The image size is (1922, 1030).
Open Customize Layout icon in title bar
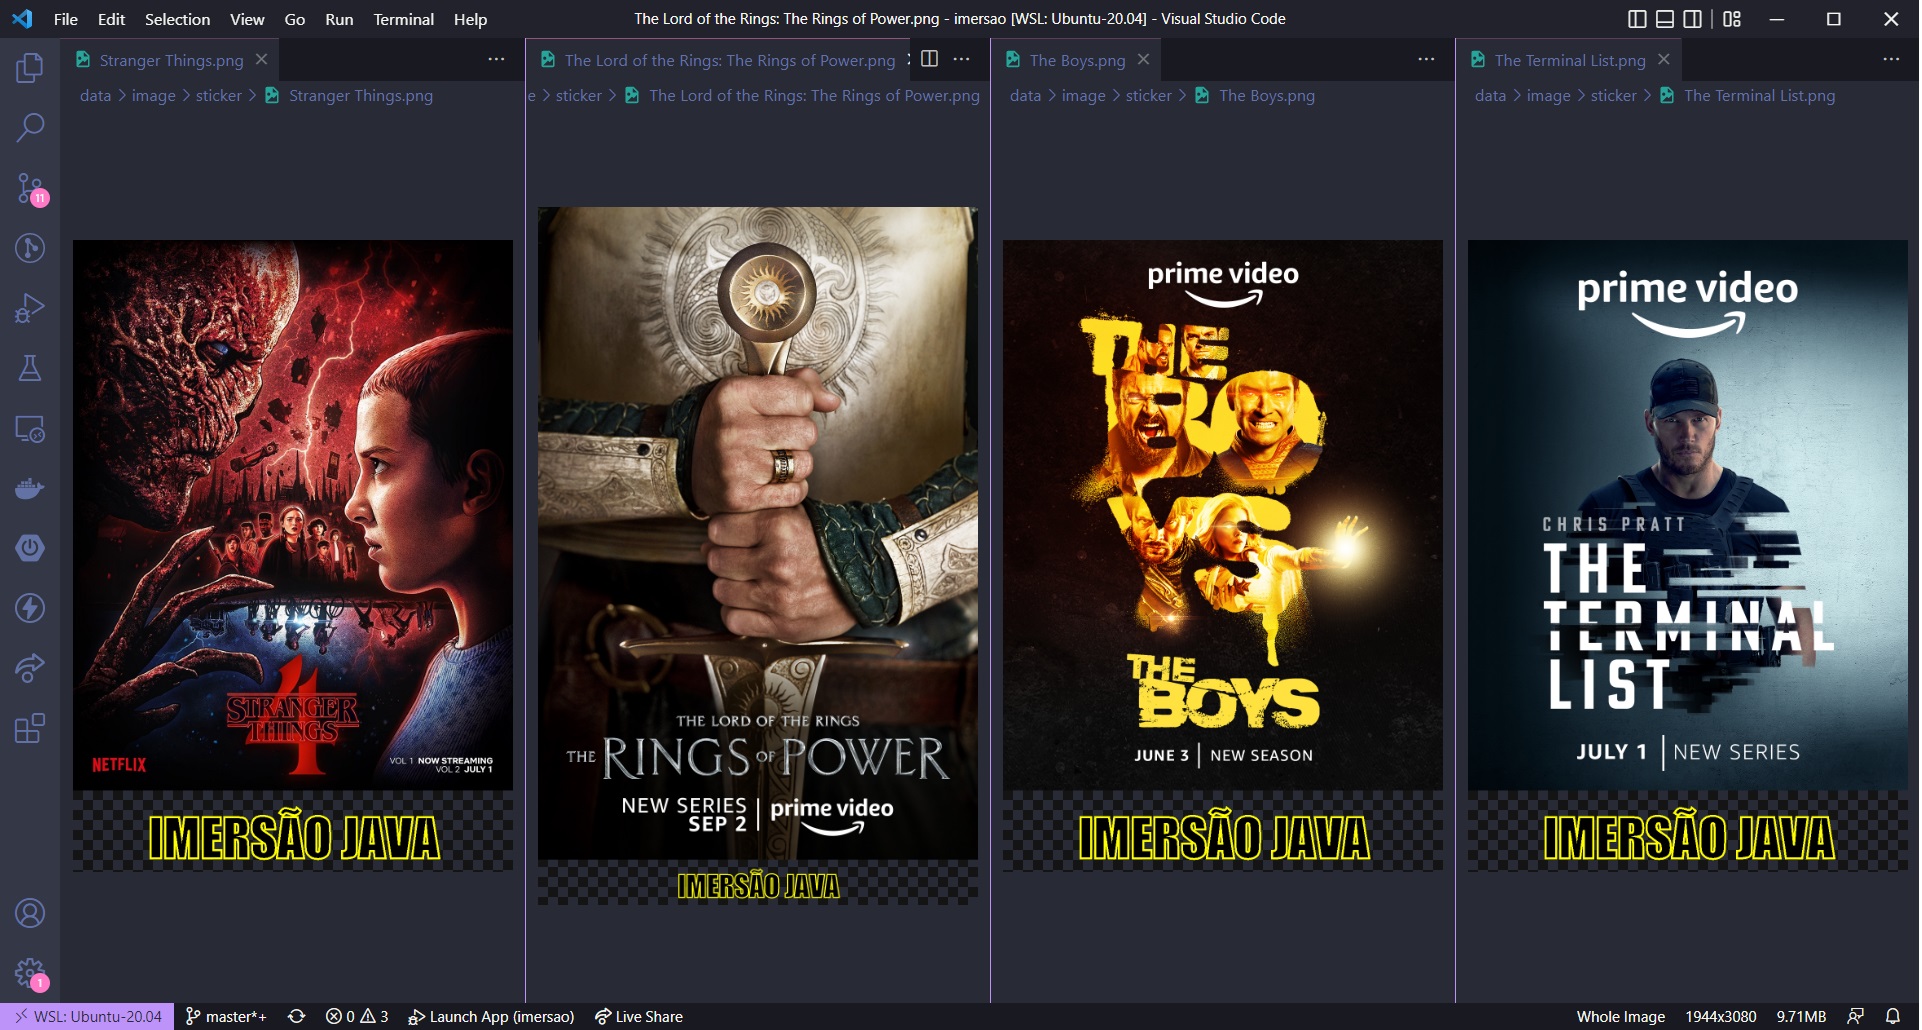[1732, 19]
